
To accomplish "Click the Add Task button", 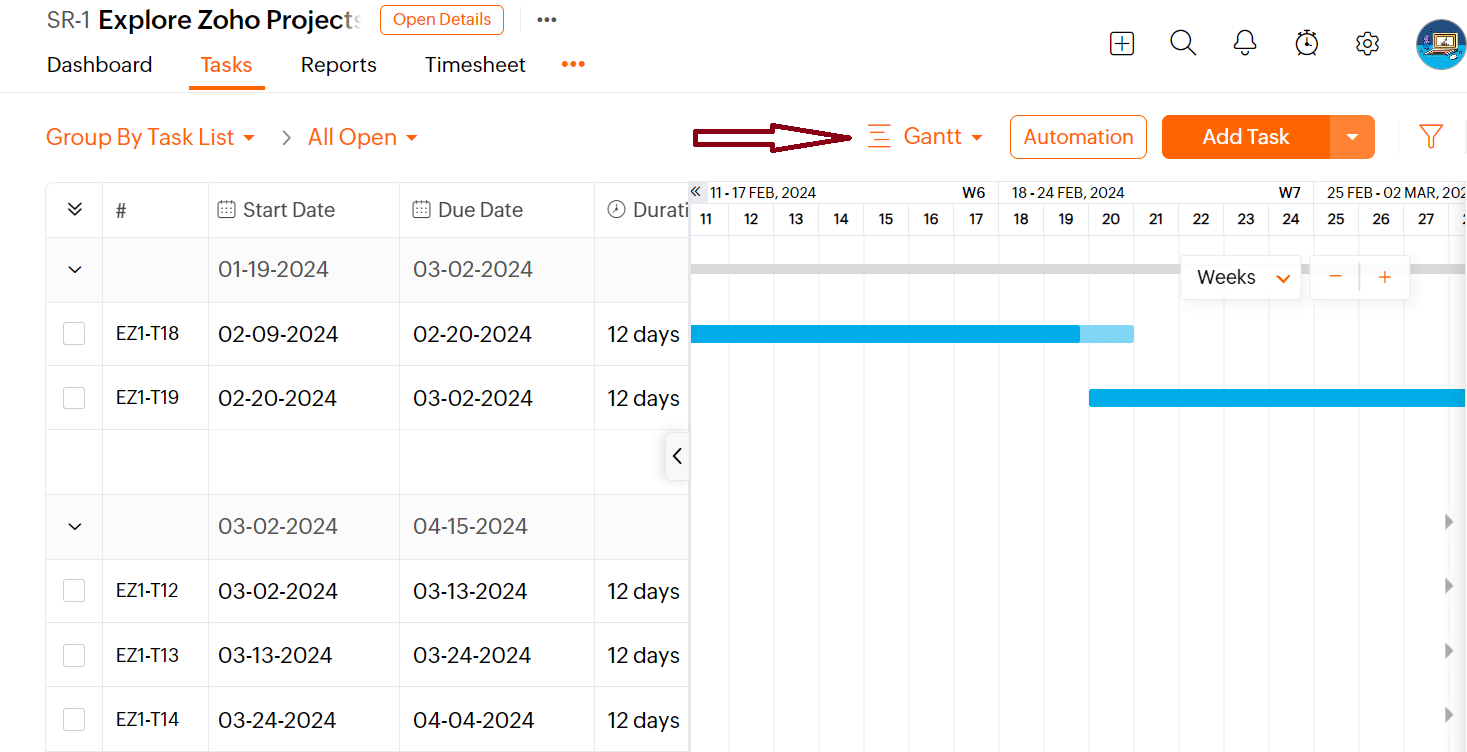I will point(1246,137).
